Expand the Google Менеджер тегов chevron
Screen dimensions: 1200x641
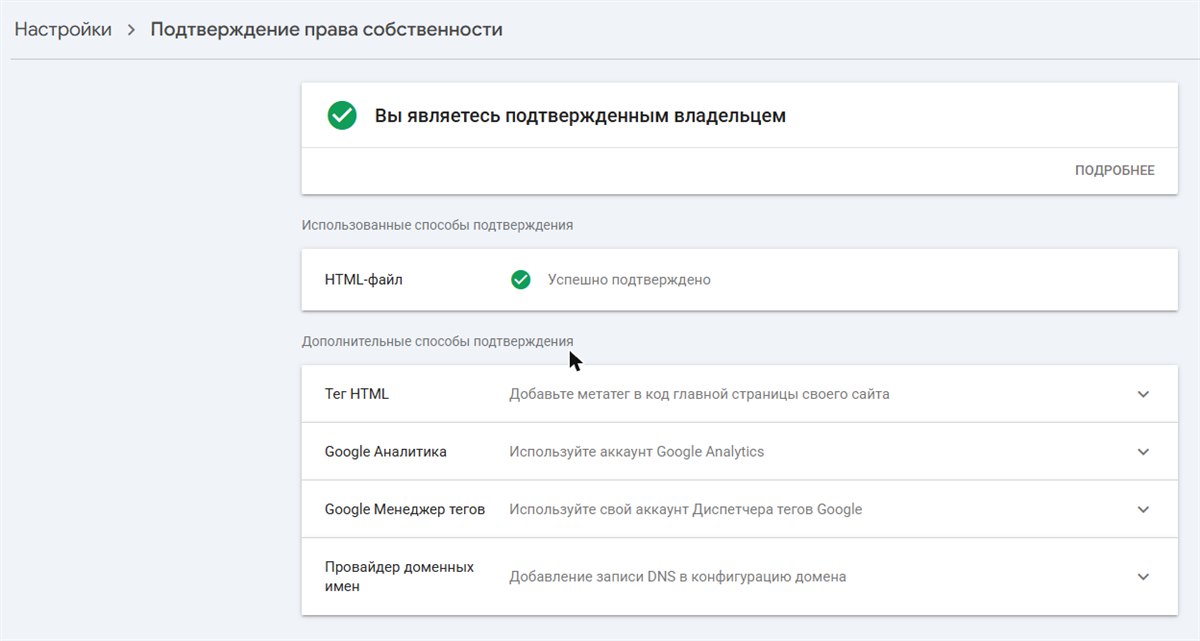click(1144, 510)
